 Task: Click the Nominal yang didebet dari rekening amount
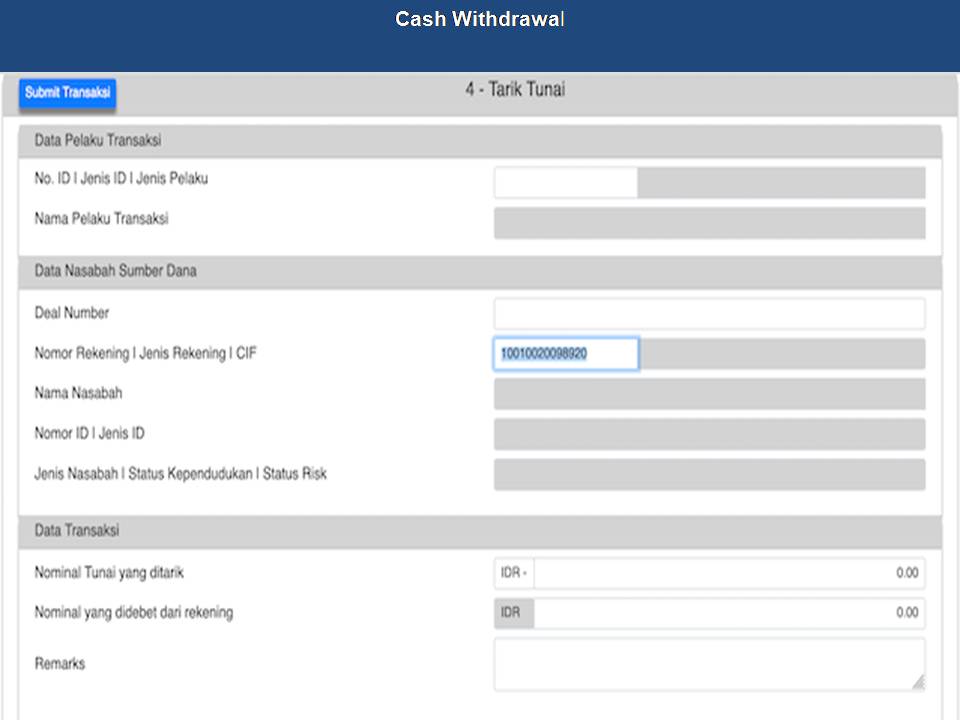pos(730,613)
